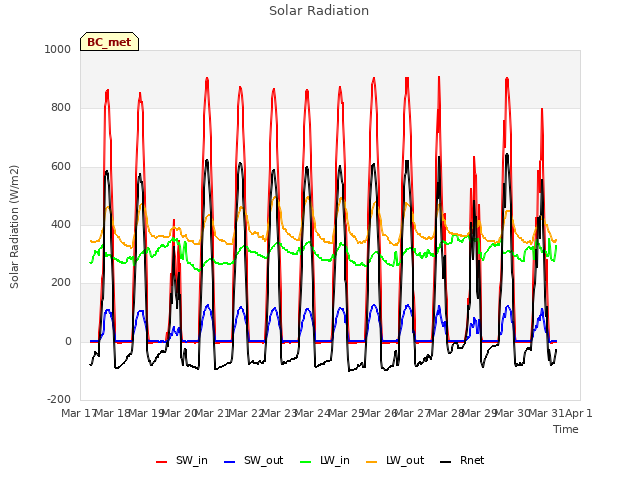Click the red SW_in legend swatch
Viewport: 640px width, 480px height.
click(162, 462)
